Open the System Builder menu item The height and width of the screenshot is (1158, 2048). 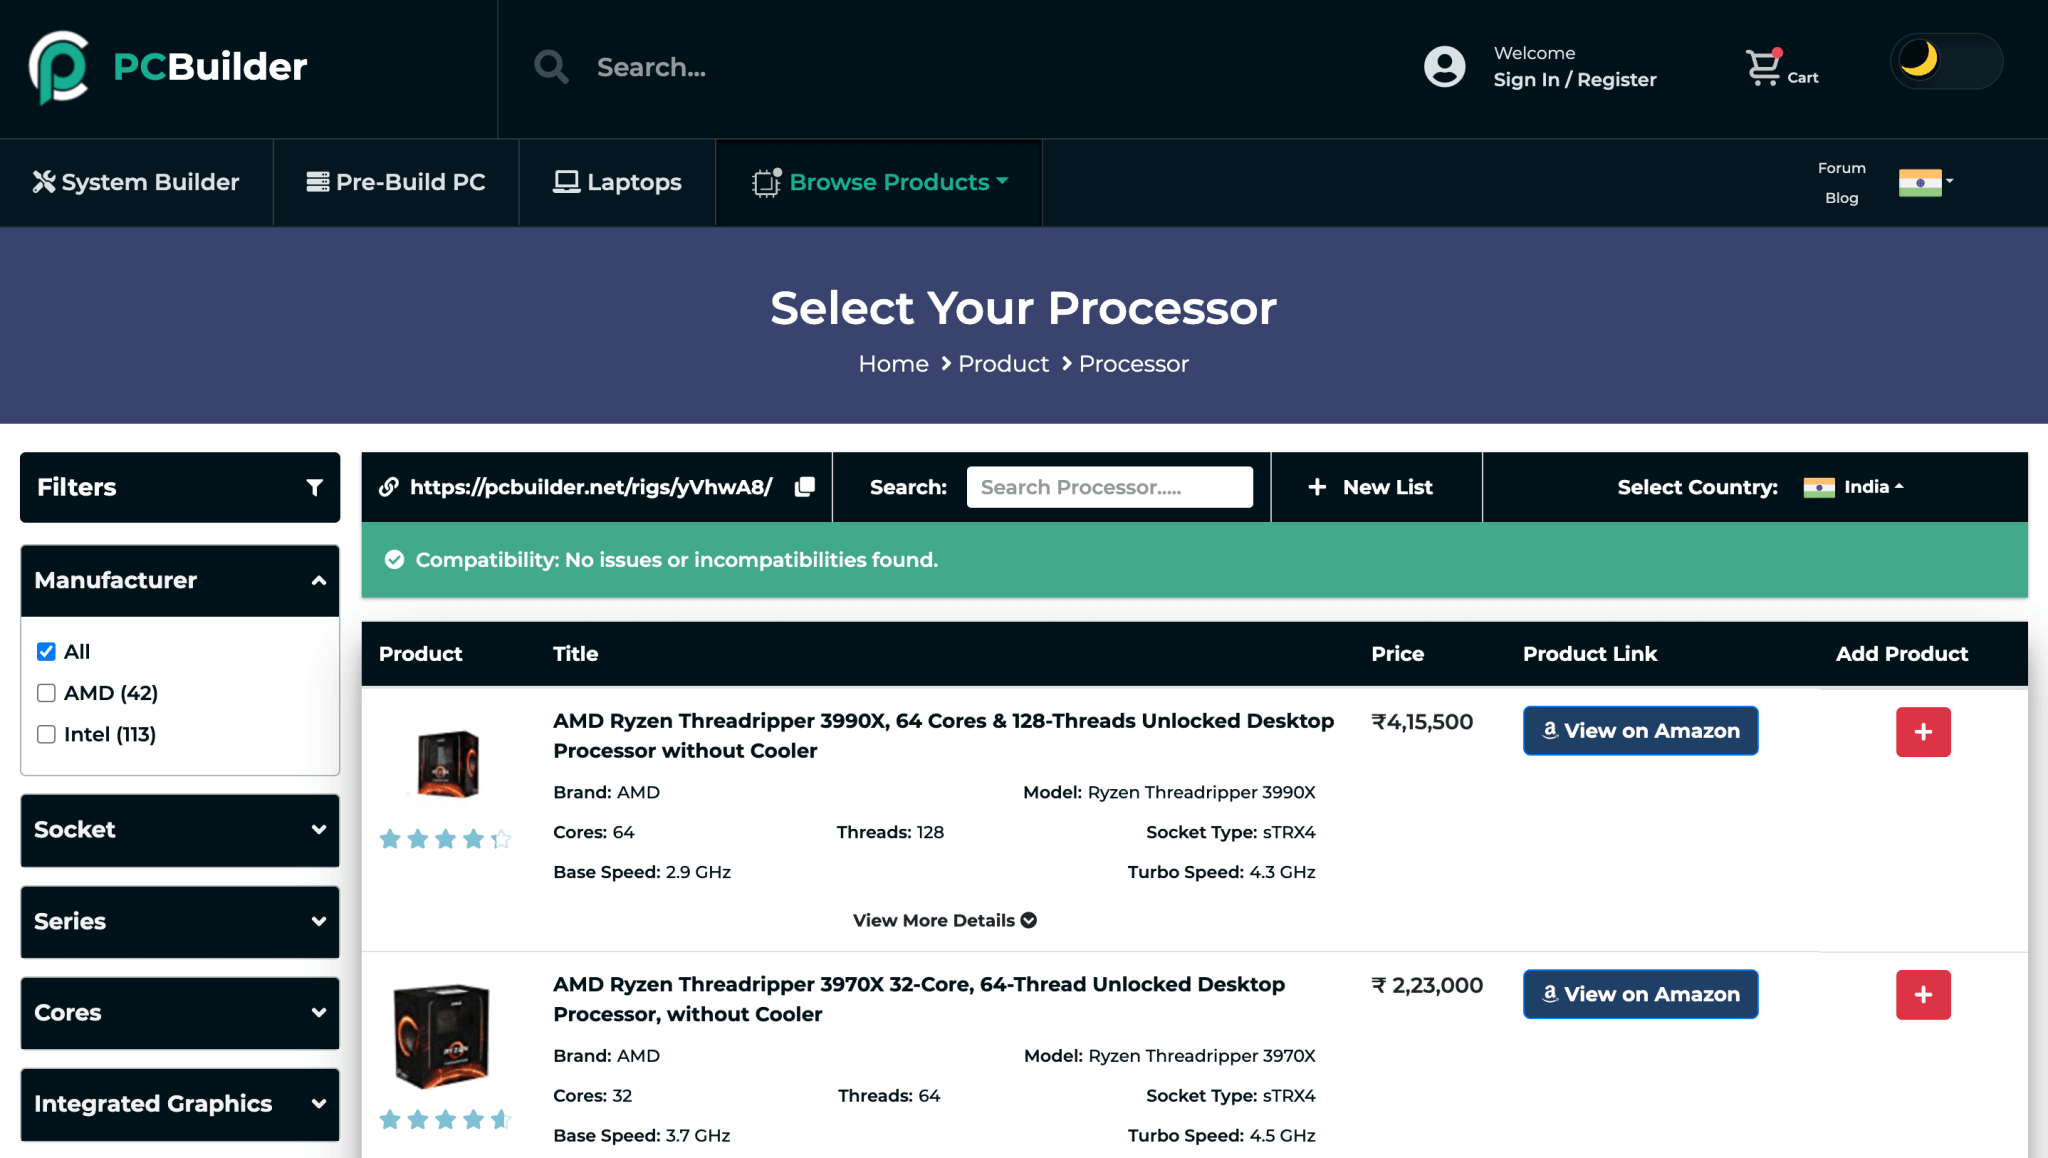tap(136, 182)
